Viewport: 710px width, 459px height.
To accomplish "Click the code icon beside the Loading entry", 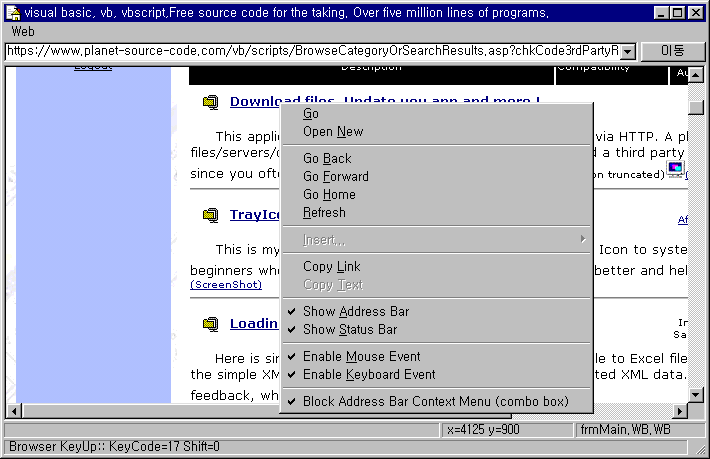I will (211, 324).
